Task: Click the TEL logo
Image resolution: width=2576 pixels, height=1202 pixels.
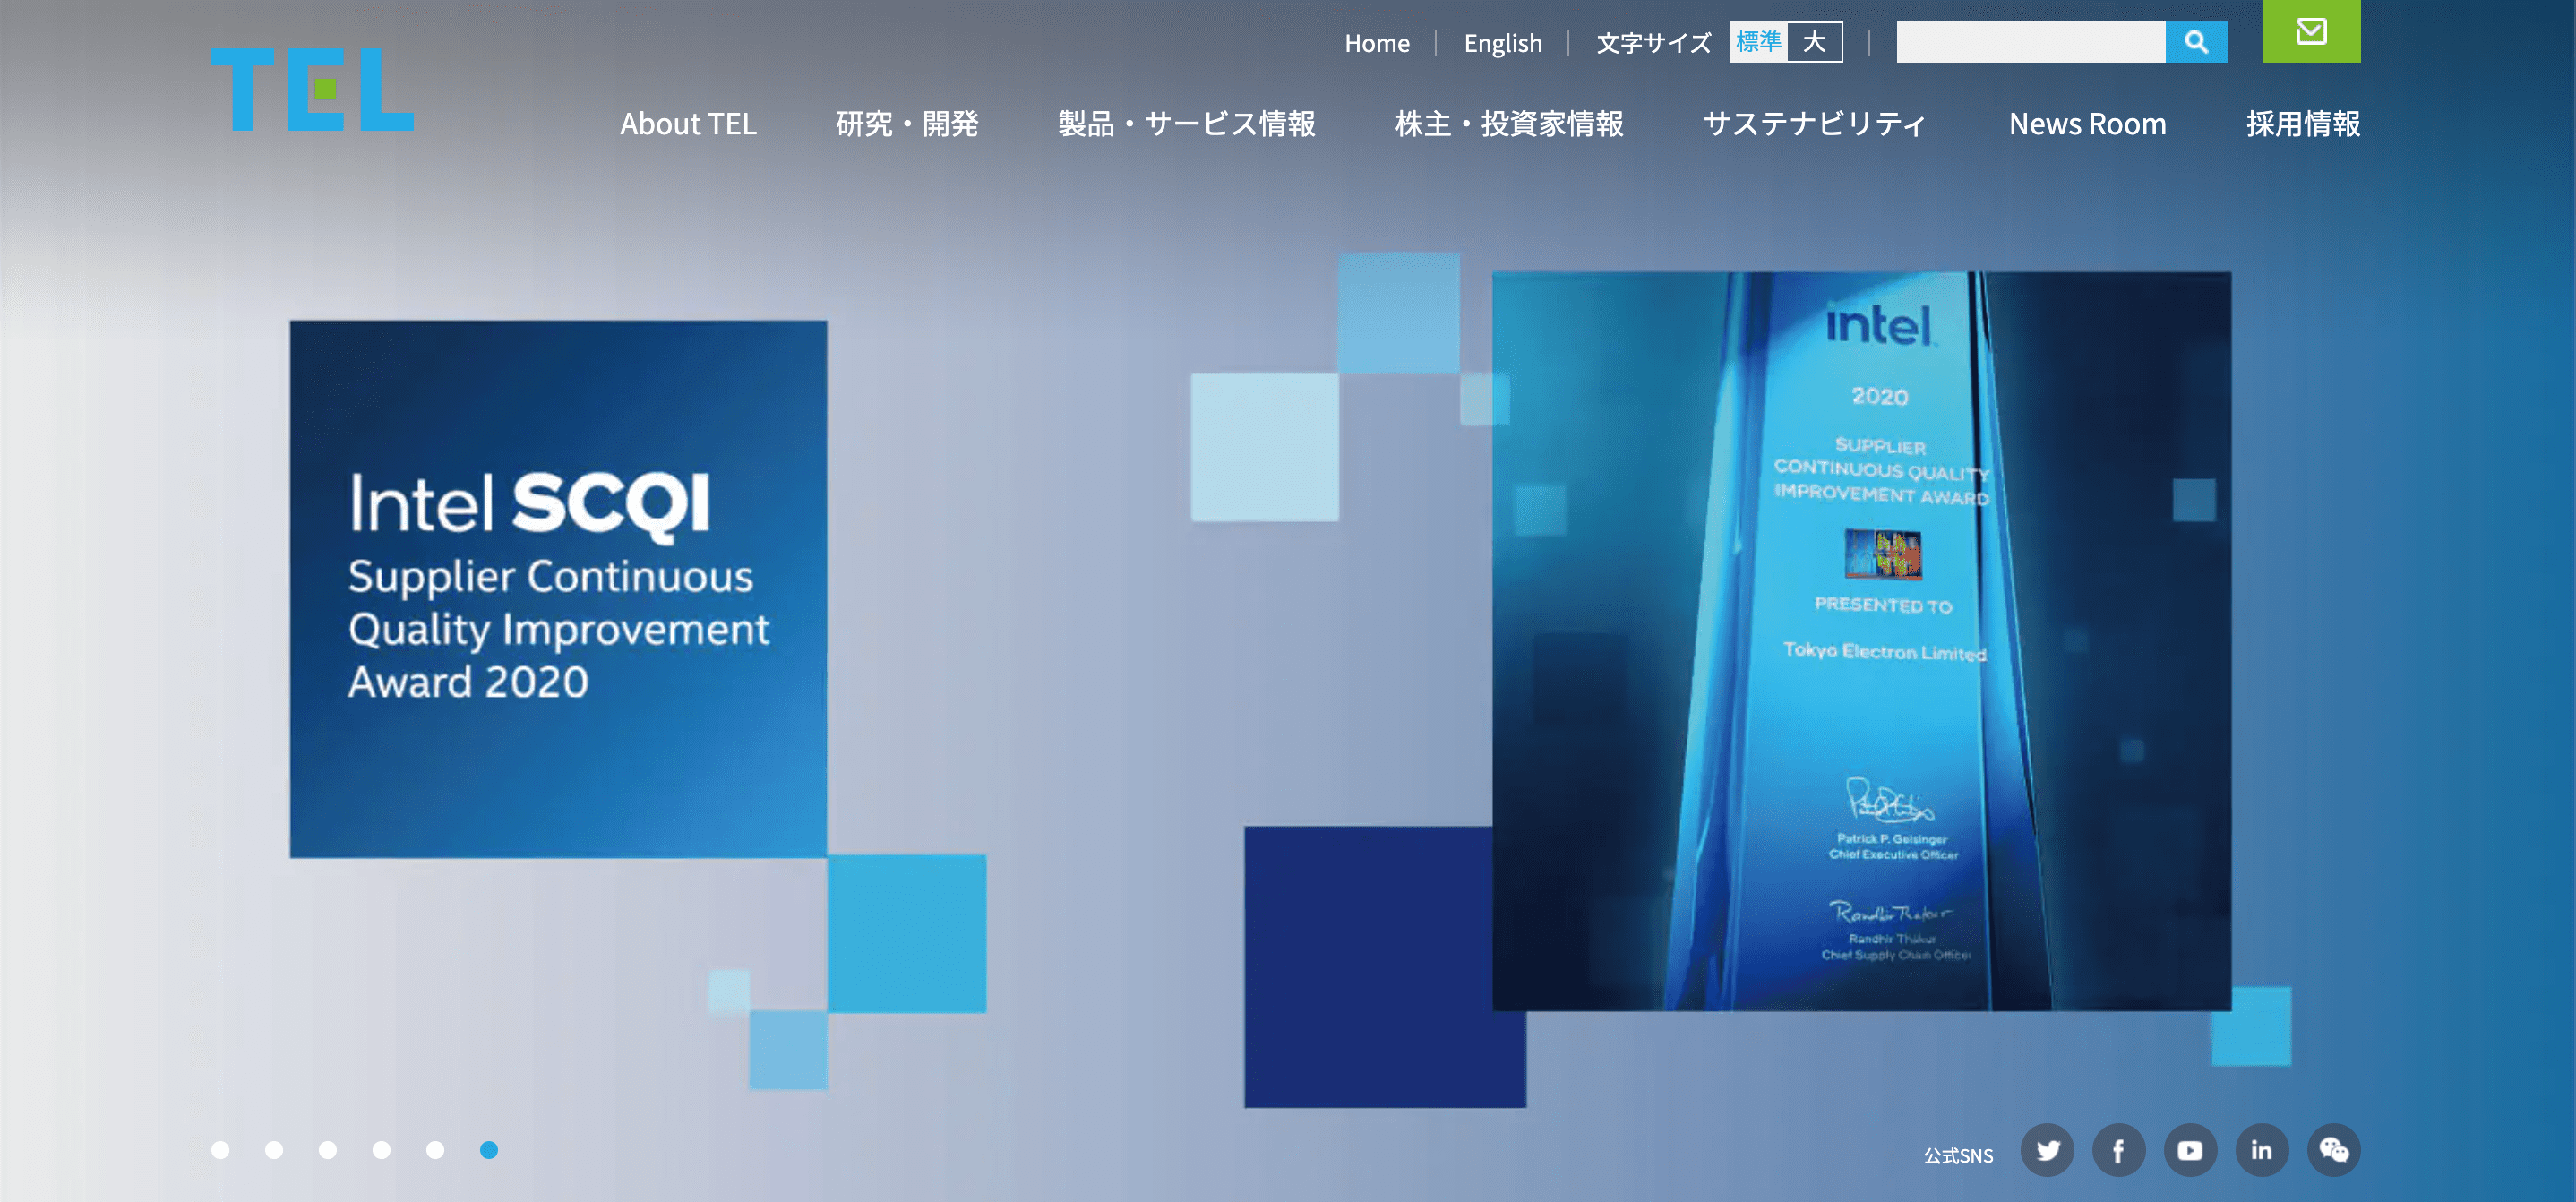Action: [312, 90]
